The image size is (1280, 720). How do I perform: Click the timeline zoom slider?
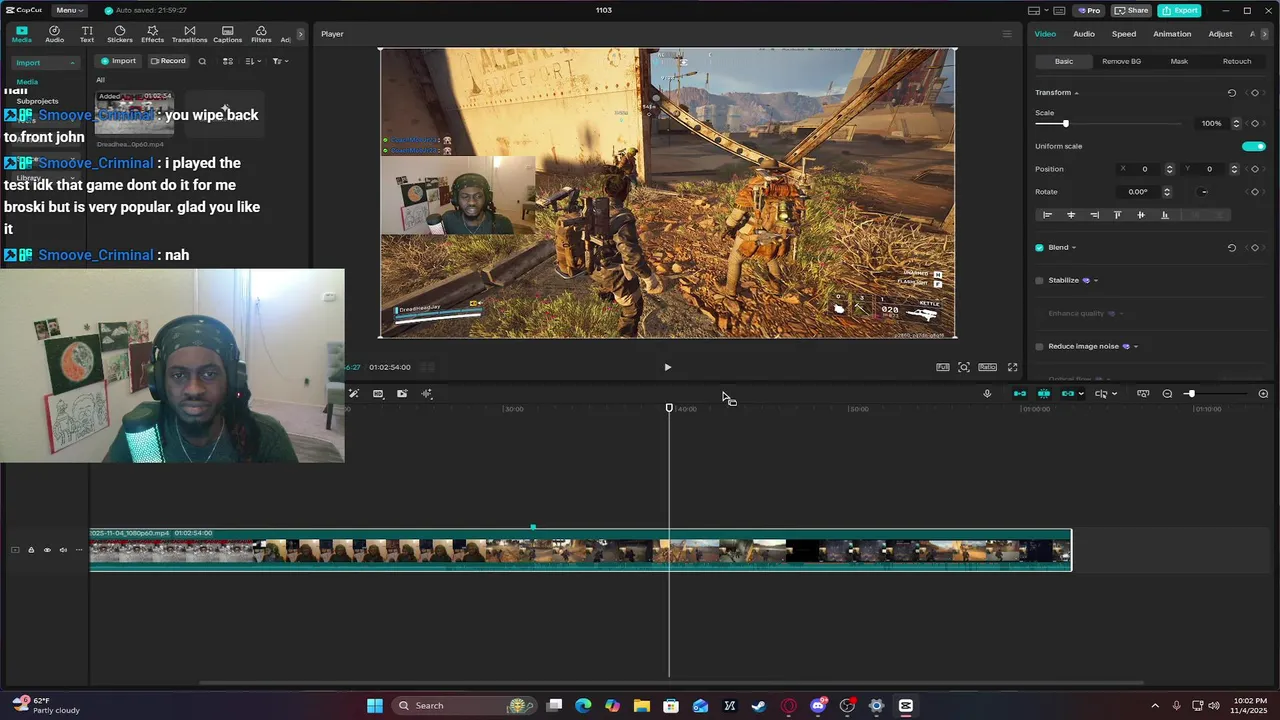tap(1190, 394)
